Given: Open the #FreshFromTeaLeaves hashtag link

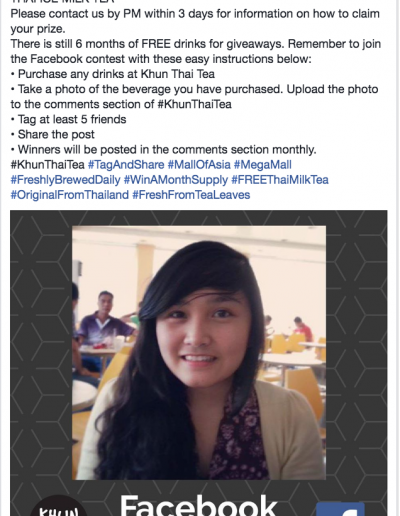Looking at the screenshot, I should pyautogui.click(x=191, y=195).
